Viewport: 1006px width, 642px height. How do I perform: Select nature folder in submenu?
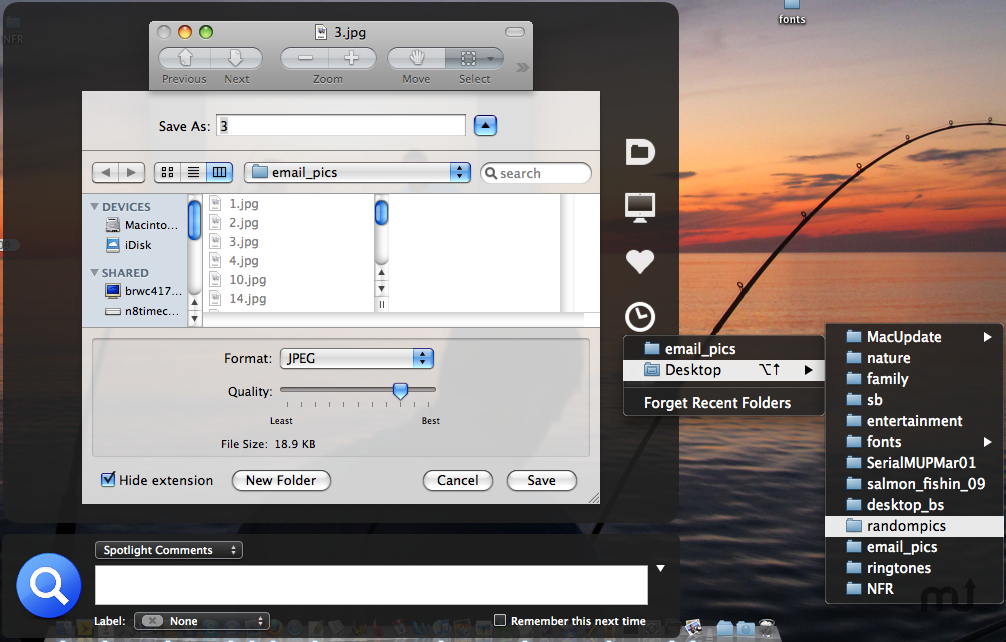pyautogui.click(x=914, y=358)
